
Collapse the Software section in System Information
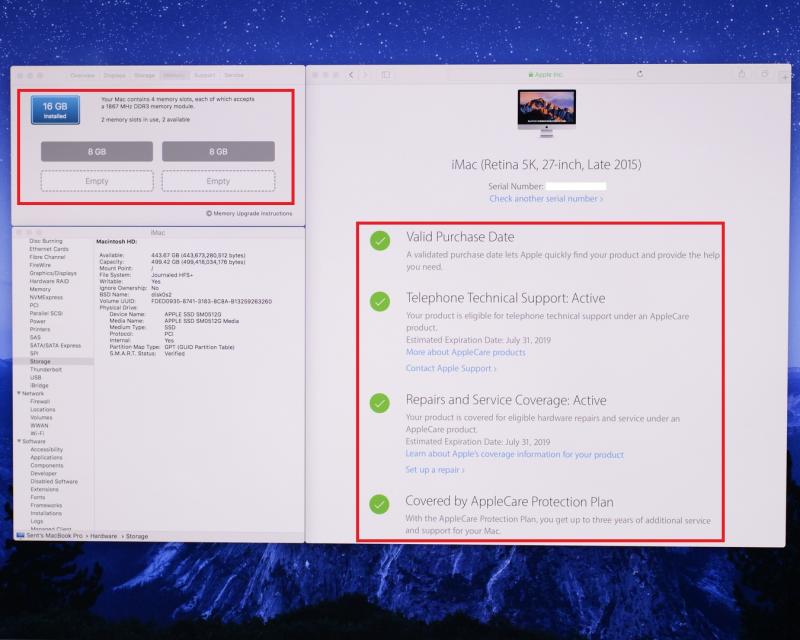tap(19, 441)
